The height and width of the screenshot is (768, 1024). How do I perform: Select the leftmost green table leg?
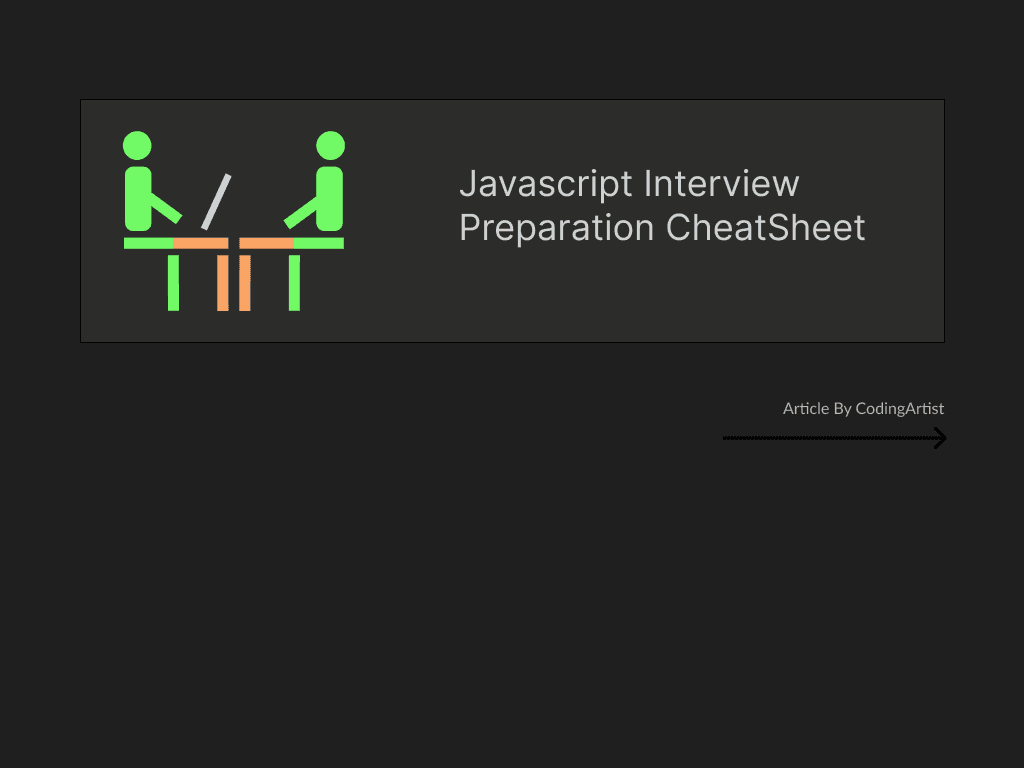pyautogui.click(x=173, y=282)
